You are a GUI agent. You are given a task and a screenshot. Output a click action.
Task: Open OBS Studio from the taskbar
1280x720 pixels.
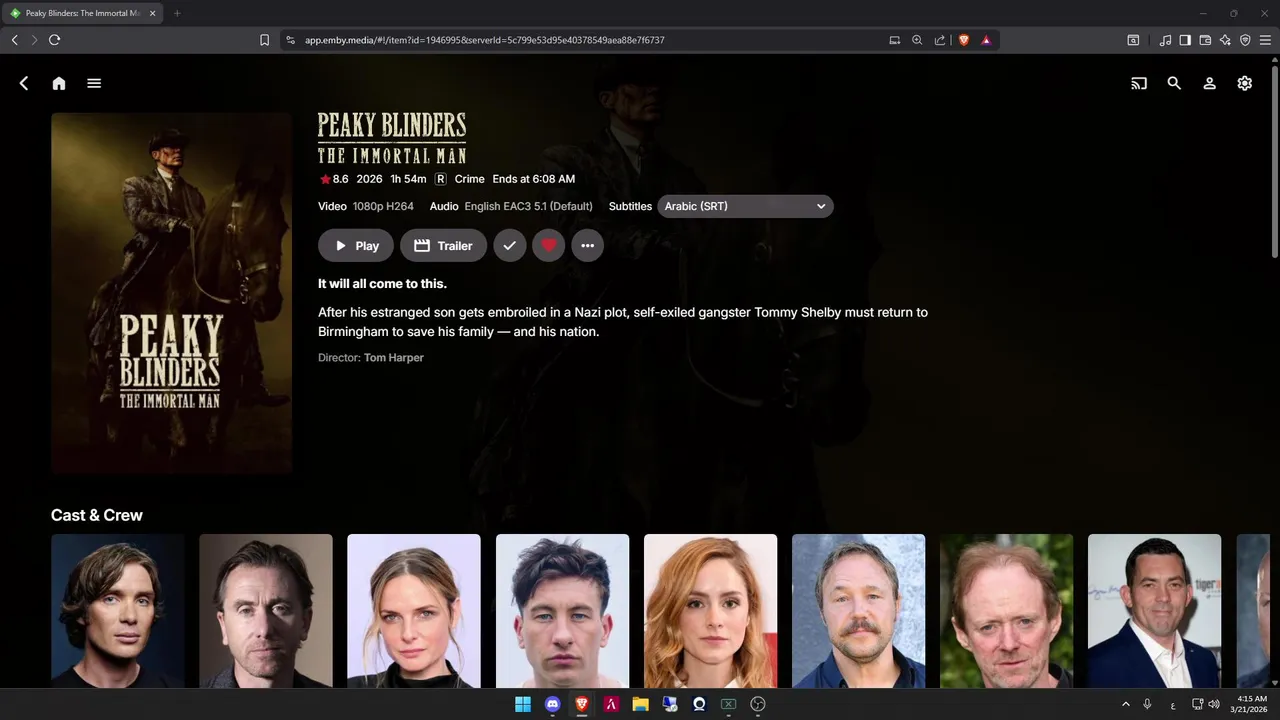click(757, 704)
